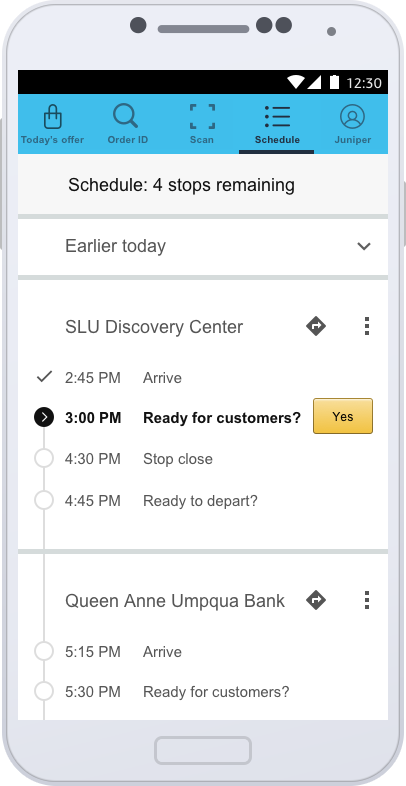Tap the 4:30 PM Stop close circle
This screenshot has width=406, height=786.
point(44,459)
